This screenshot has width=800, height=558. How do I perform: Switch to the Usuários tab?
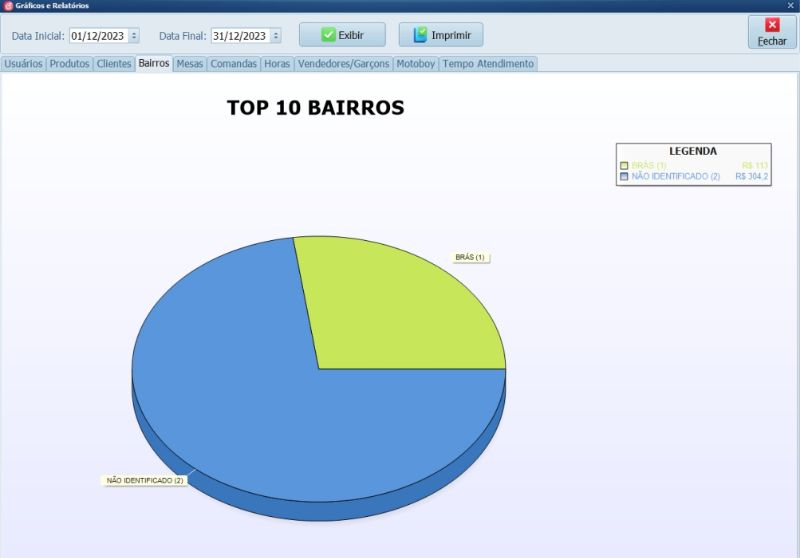tap(23, 63)
